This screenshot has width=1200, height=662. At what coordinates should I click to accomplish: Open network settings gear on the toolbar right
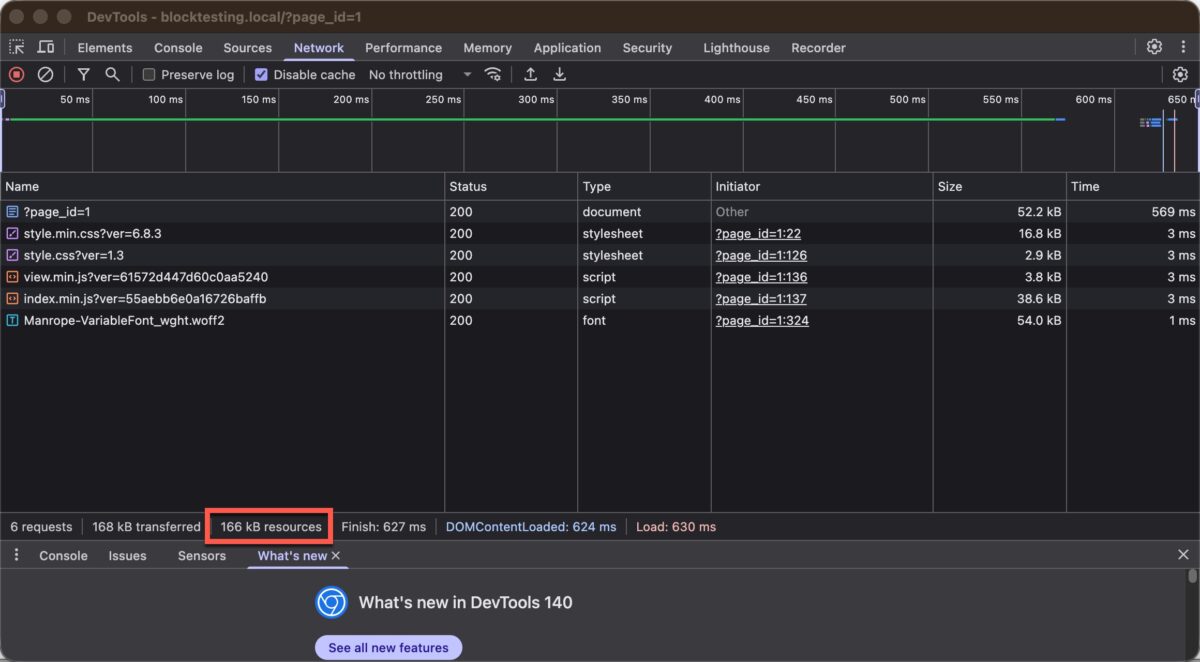point(1178,74)
